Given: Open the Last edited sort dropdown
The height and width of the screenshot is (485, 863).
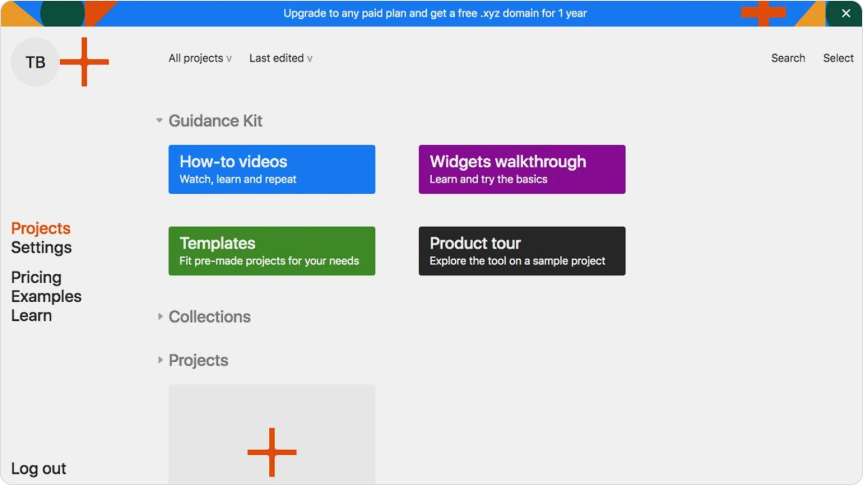Looking at the screenshot, I should point(280,58).
